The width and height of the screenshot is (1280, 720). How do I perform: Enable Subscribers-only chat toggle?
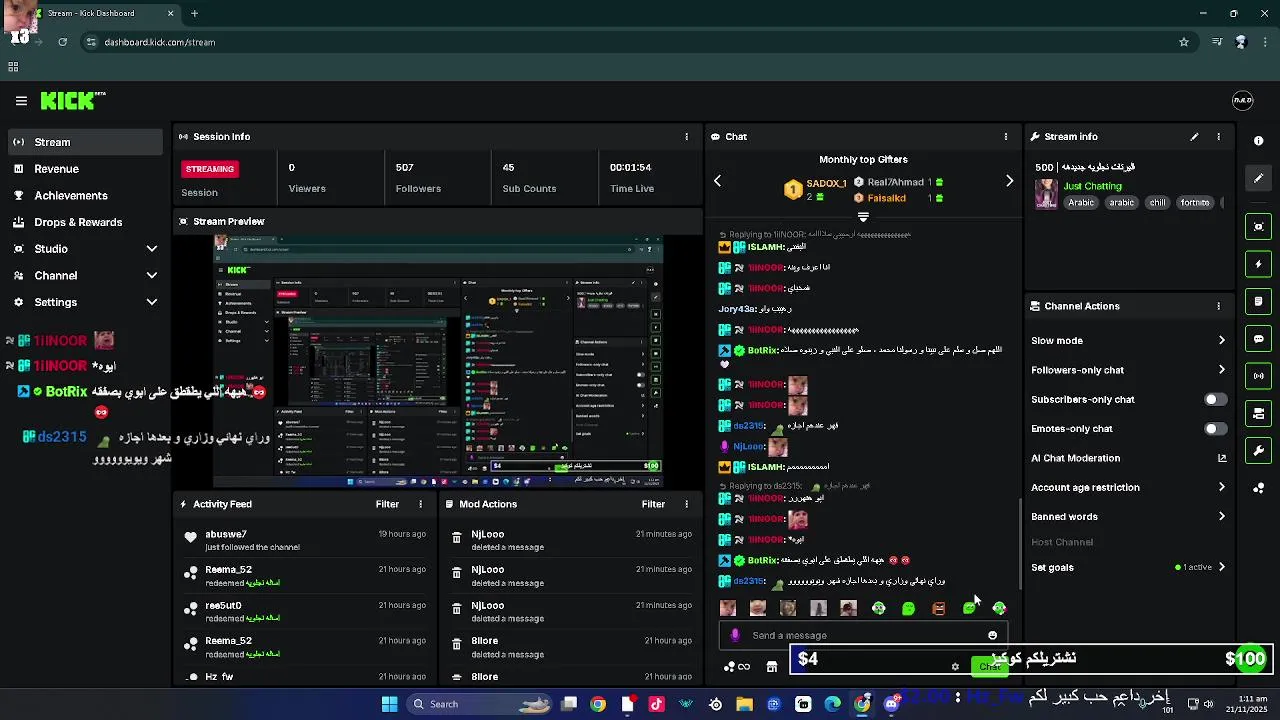(1215, 399)
